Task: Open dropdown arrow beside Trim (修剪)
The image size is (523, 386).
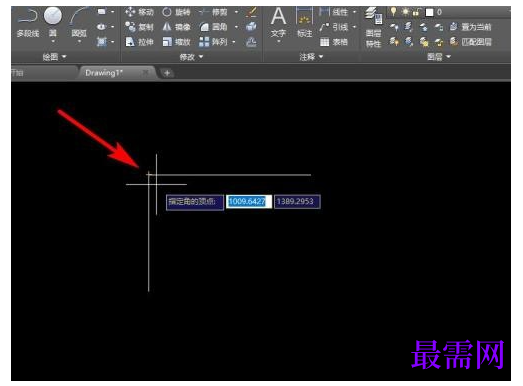Action: 236,12
